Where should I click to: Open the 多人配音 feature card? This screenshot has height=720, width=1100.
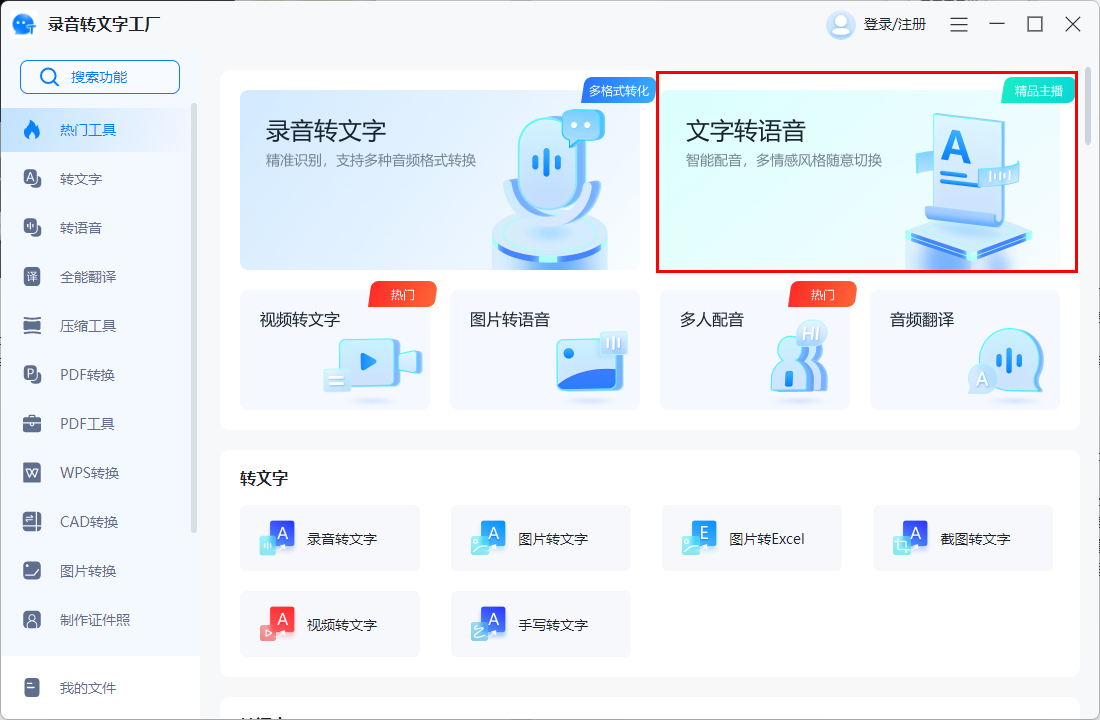754,350
